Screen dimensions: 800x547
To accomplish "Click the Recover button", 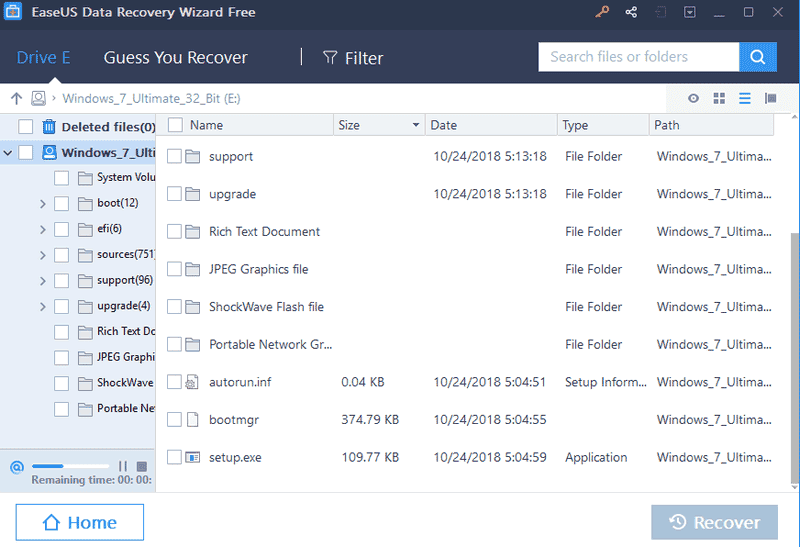I will click(714, 522).
